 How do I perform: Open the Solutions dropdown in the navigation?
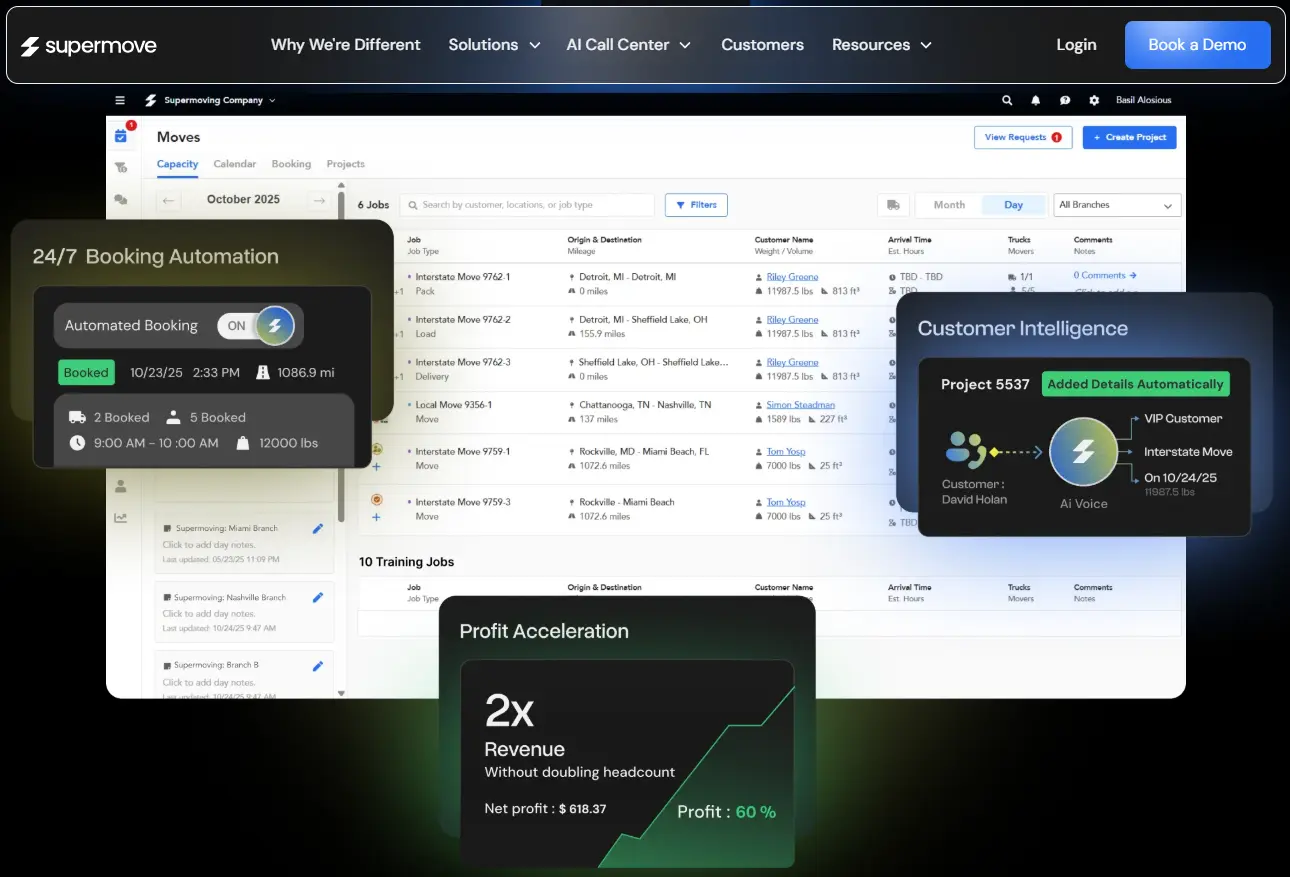pyautogui.click(x=494, y=44)
